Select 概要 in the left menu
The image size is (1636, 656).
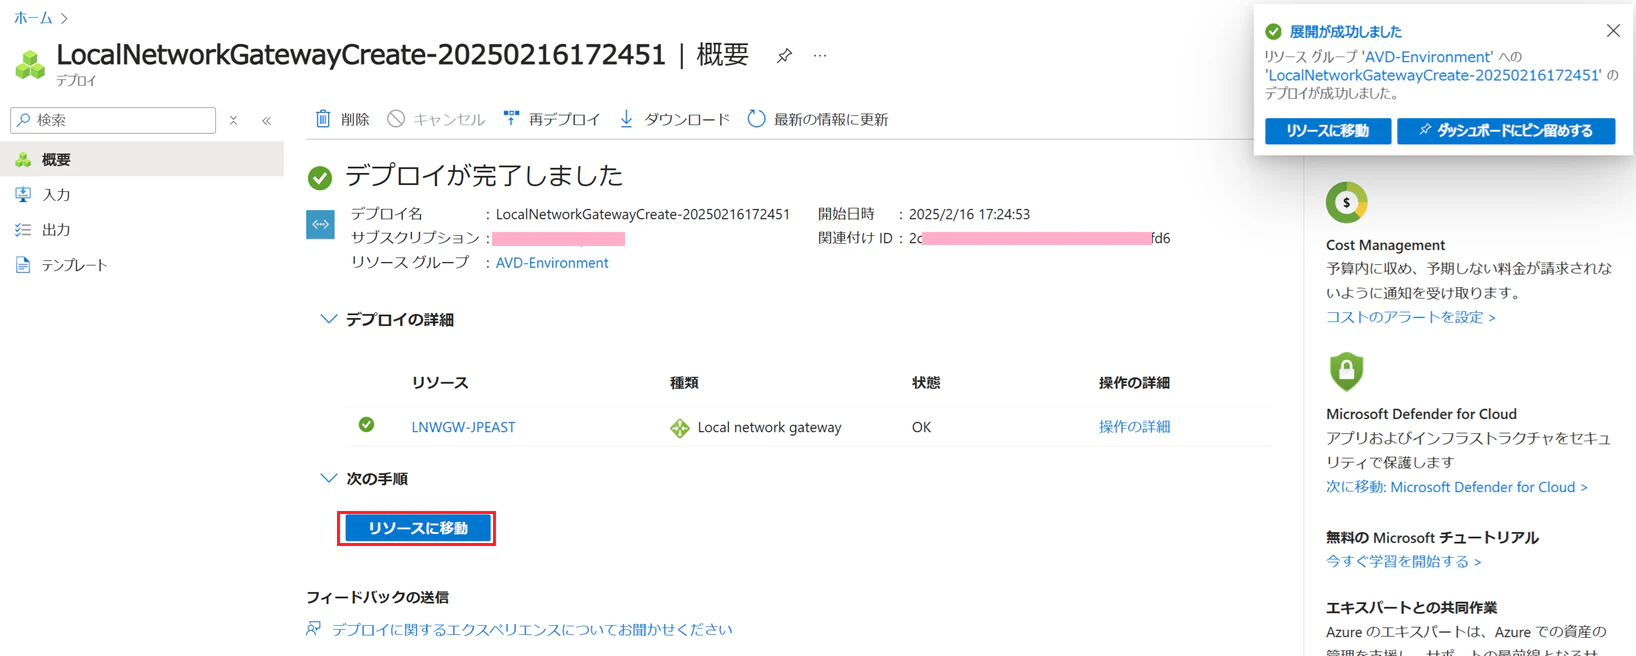142,159
